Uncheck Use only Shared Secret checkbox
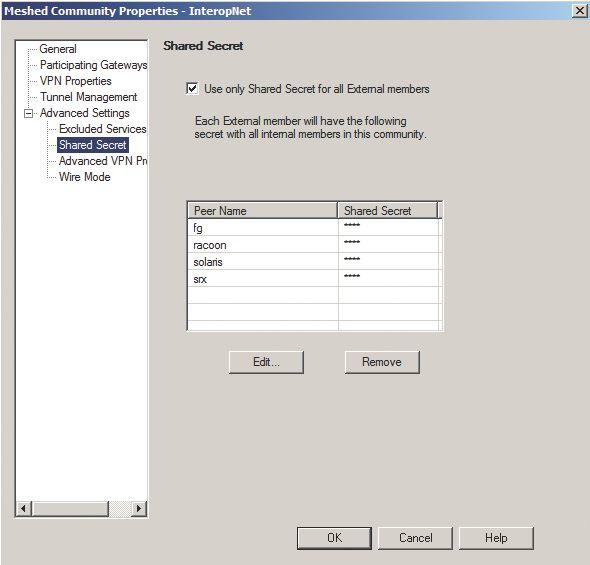The image size is (590, 565). click(x=192, y=89)
